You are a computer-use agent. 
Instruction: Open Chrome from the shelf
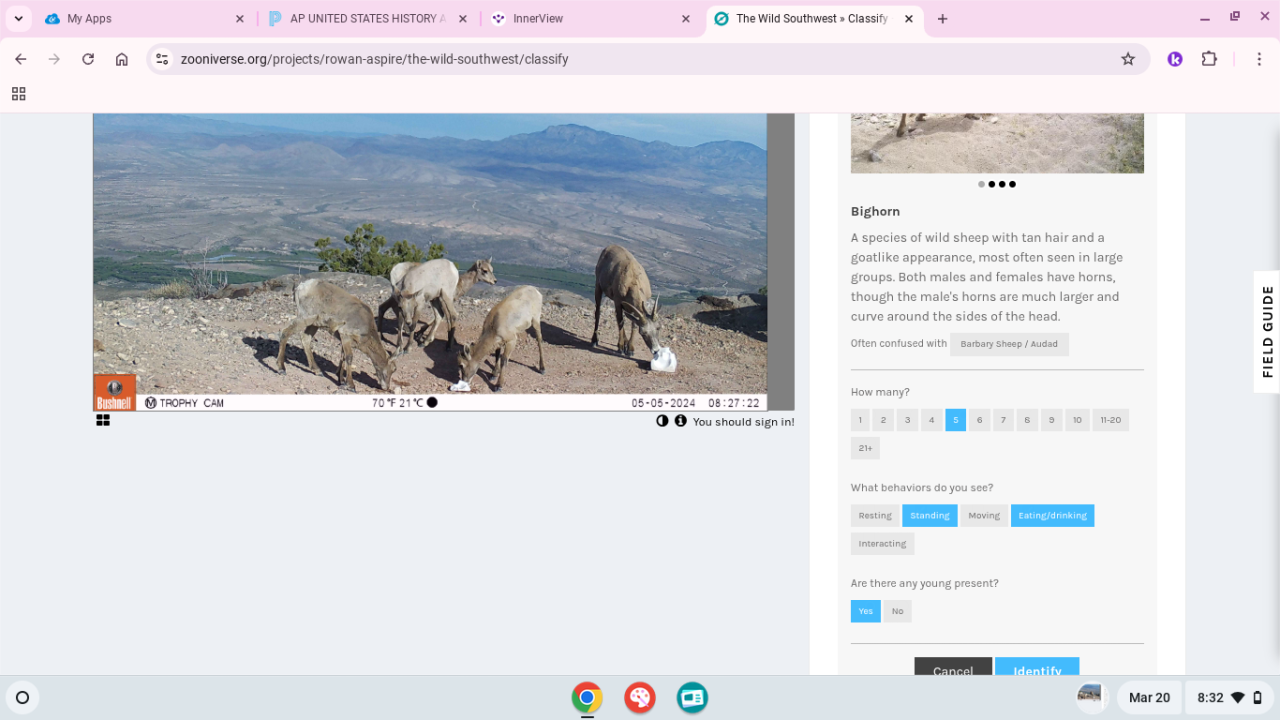pyautogui.click(x=587, y=697)
